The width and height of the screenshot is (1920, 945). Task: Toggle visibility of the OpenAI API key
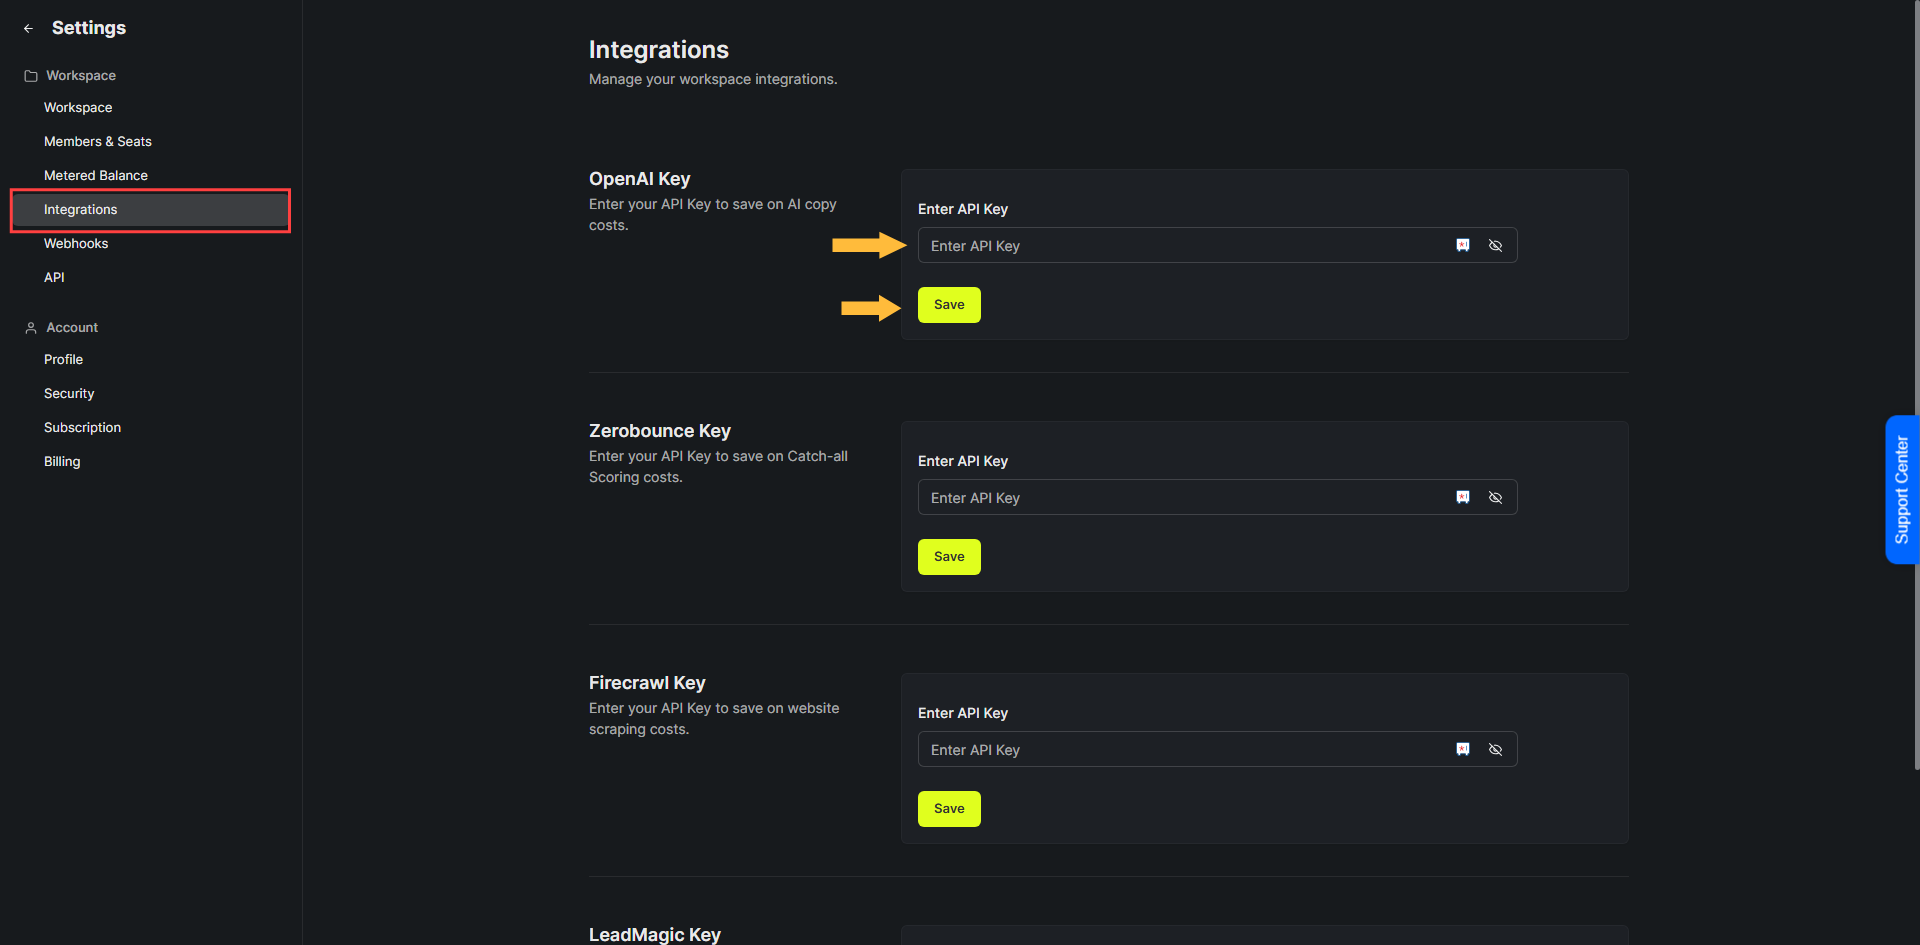[x=1496, y=246]
